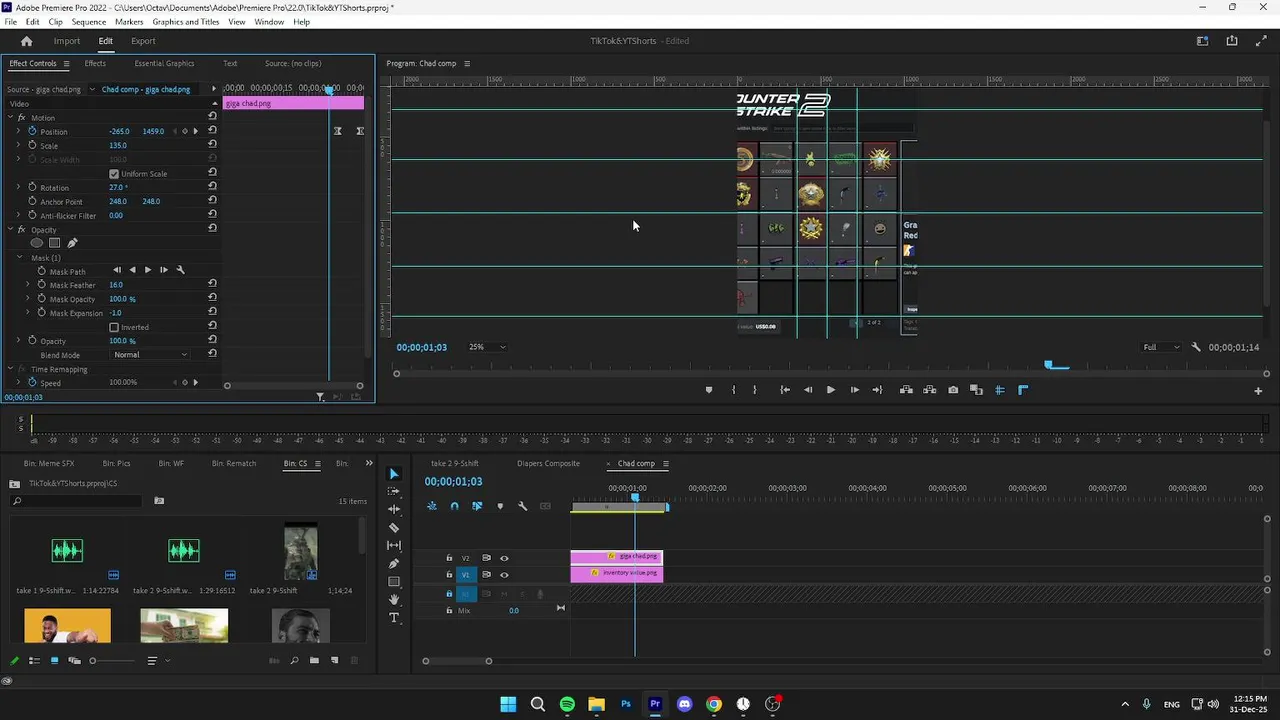This screenshot has height=720, width=1280.
Task: Create 4-point polygon mask under Opacity
Action: point(54,243)
